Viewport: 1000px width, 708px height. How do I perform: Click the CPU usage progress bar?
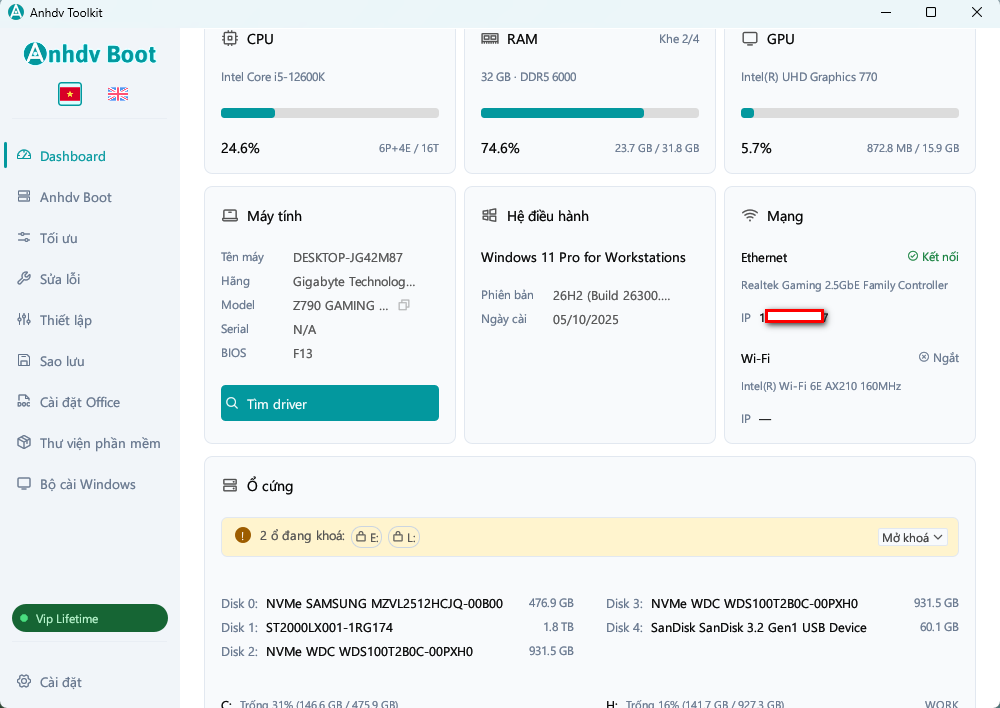330,113
